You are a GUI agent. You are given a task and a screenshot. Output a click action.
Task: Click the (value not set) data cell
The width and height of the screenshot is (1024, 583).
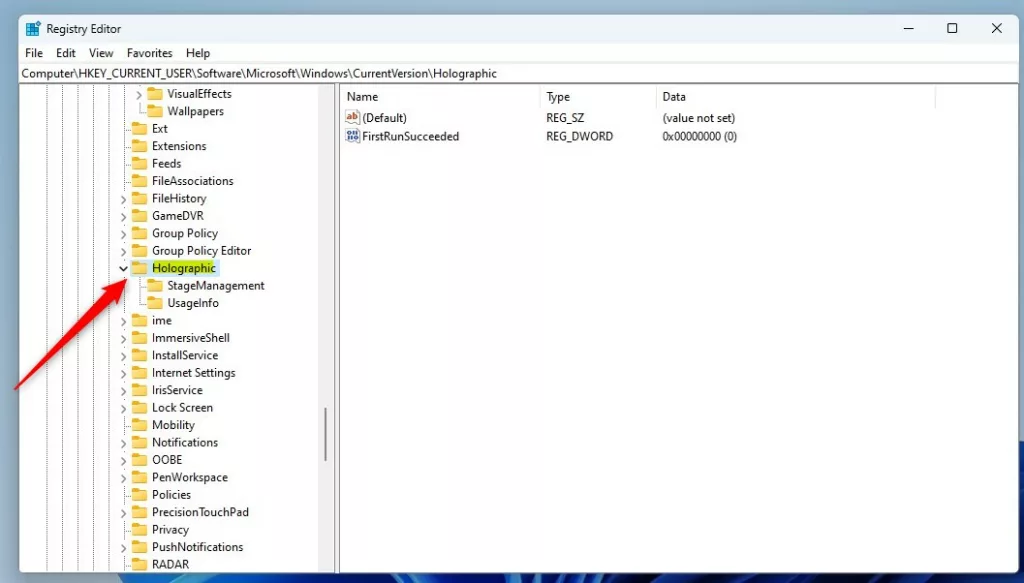(x=698, y=118)
